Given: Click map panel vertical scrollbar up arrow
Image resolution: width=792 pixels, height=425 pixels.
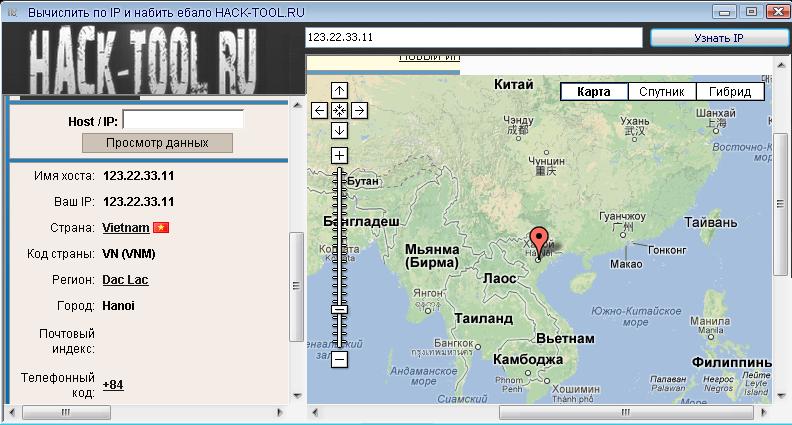Looking at the screenshot, I should (781, 65).
